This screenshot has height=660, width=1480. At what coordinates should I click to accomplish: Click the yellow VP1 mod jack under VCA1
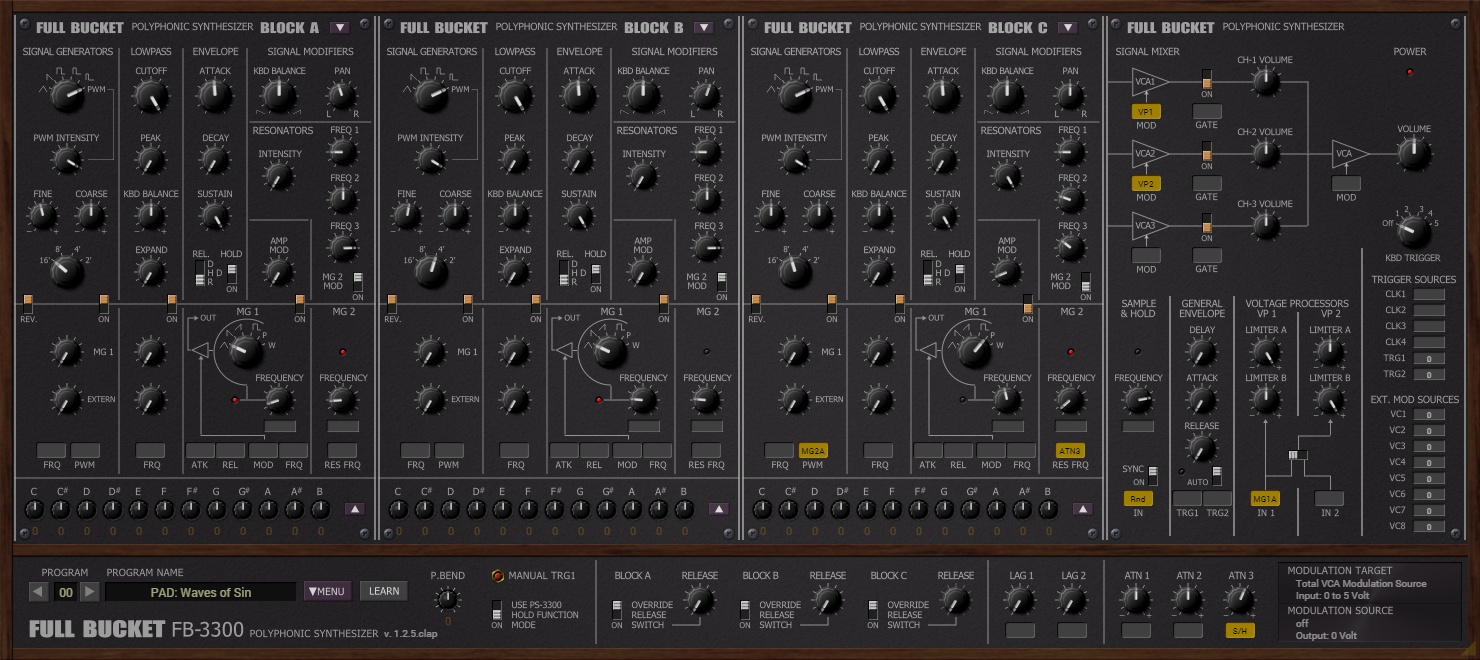(1146, 112)
